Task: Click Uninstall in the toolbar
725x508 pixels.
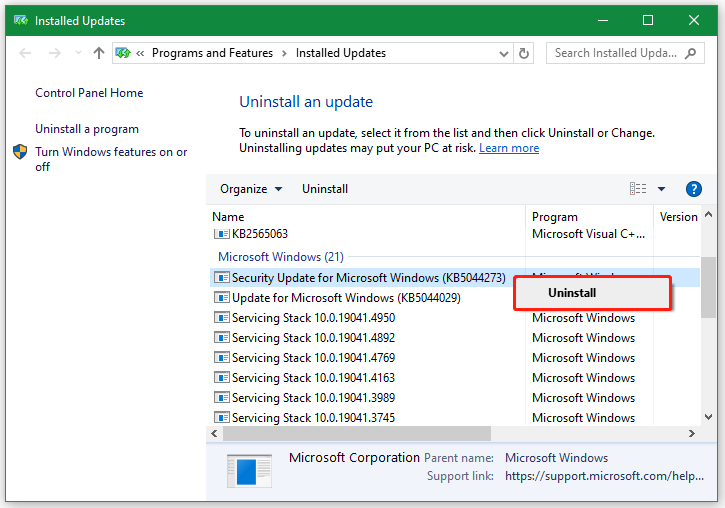Action: coord(325,189)
